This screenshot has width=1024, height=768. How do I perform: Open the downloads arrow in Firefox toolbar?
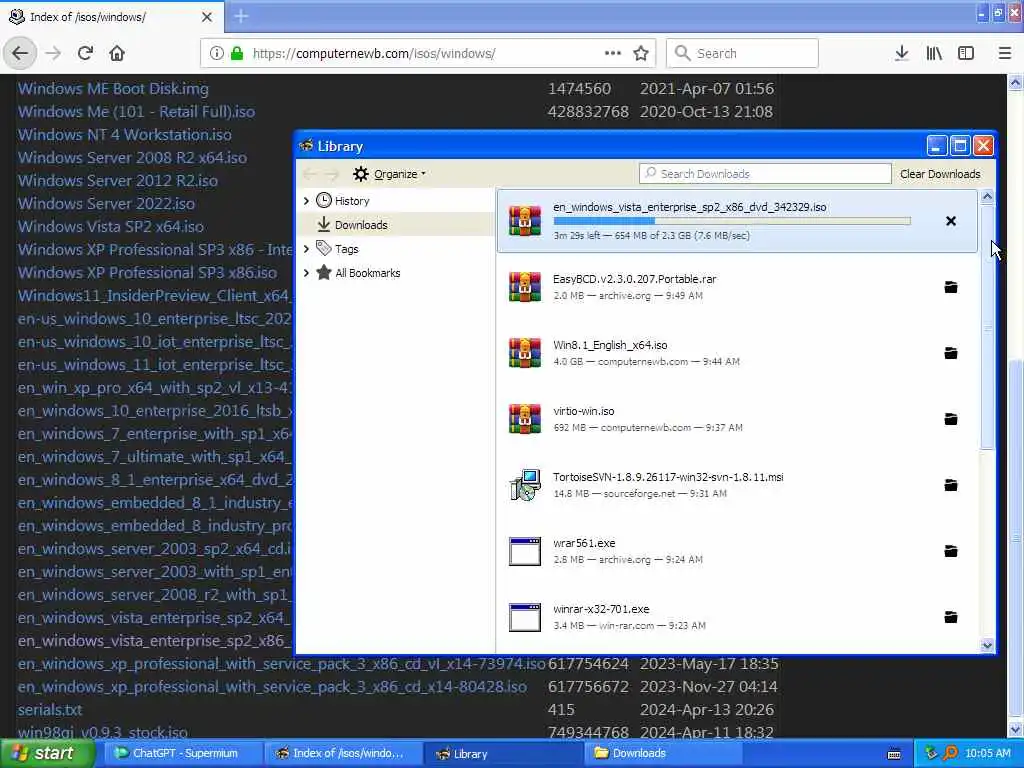click(902, 53)
